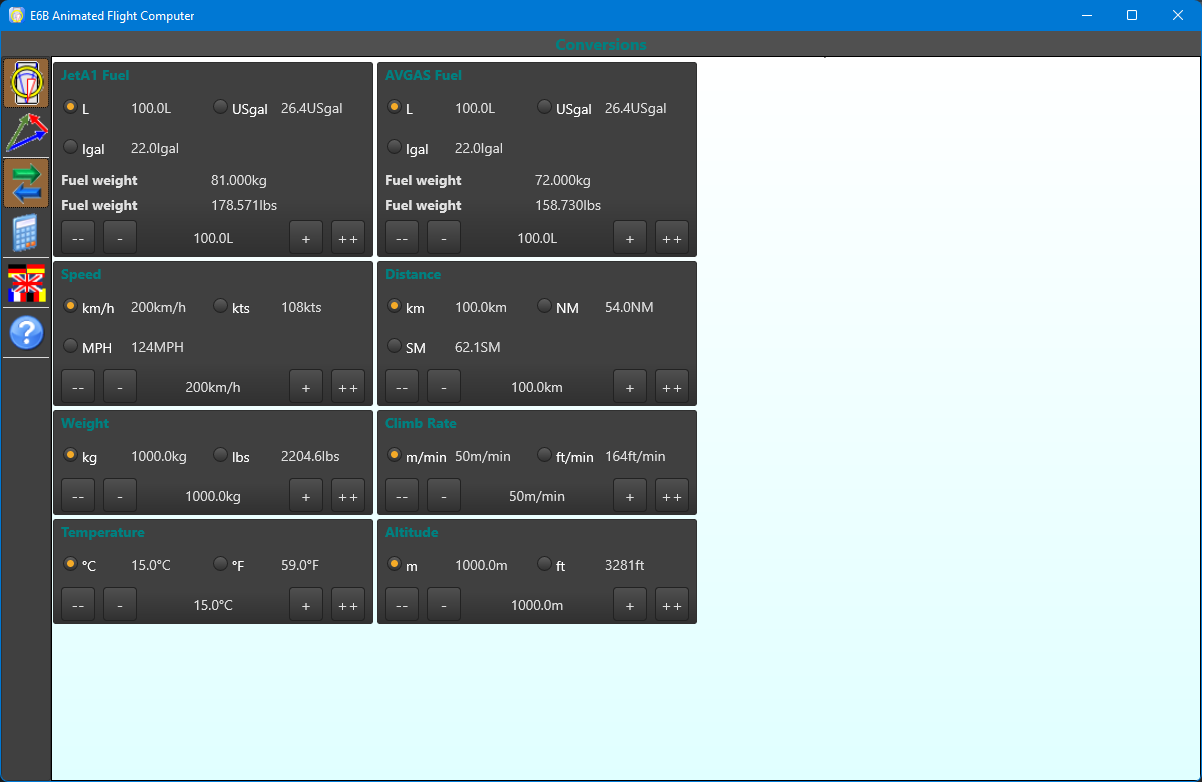The image size is (1202, 782).
Task: Decrease Weight using the -- button
Action: click(78, 496)
